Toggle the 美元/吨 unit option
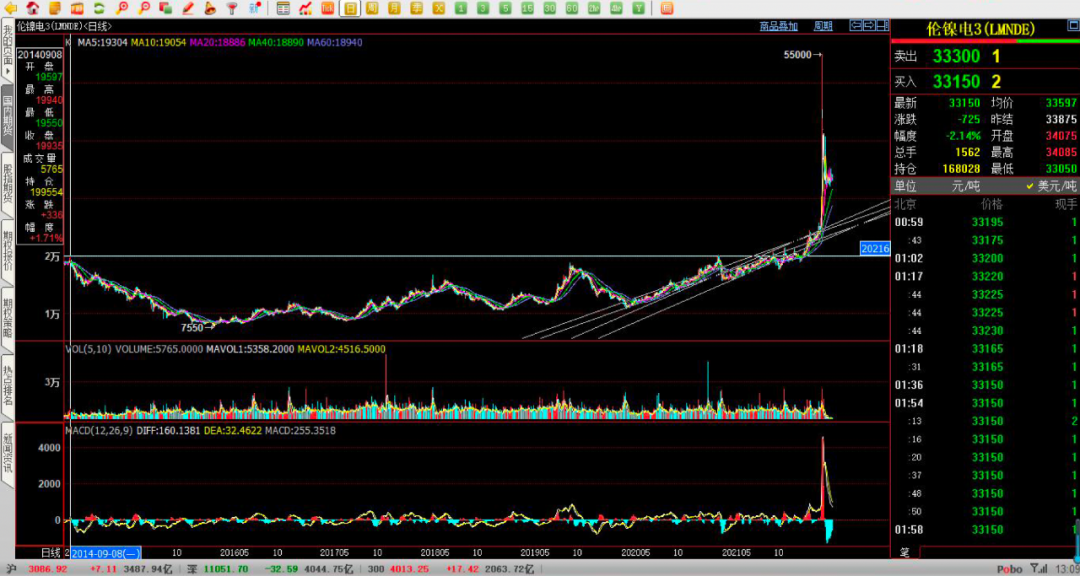The image size is (1080, 576). pyautogui.click(x=1051, y=186)
